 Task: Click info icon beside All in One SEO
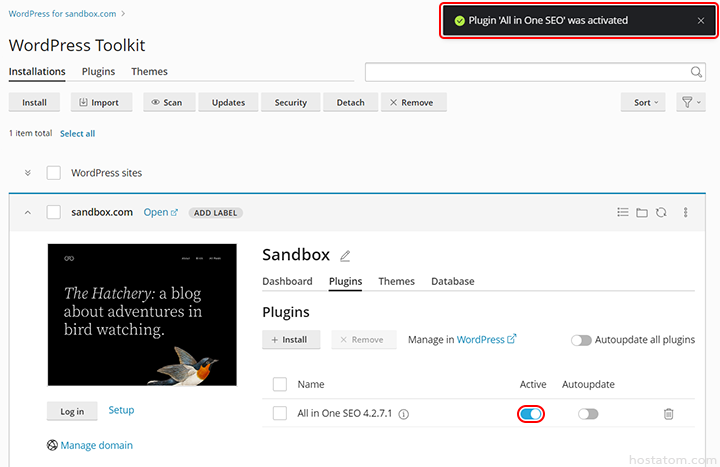point(404,414)
